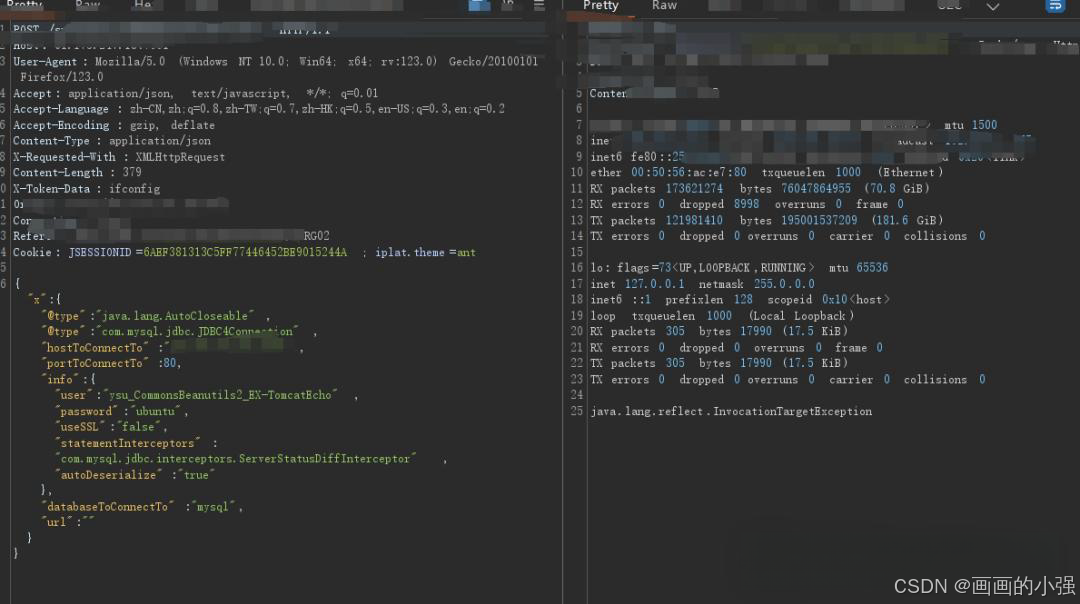The image size is (1080, 604).
Task: Select the X-Token-Data ifconfig header
Action: click(86, 189)
